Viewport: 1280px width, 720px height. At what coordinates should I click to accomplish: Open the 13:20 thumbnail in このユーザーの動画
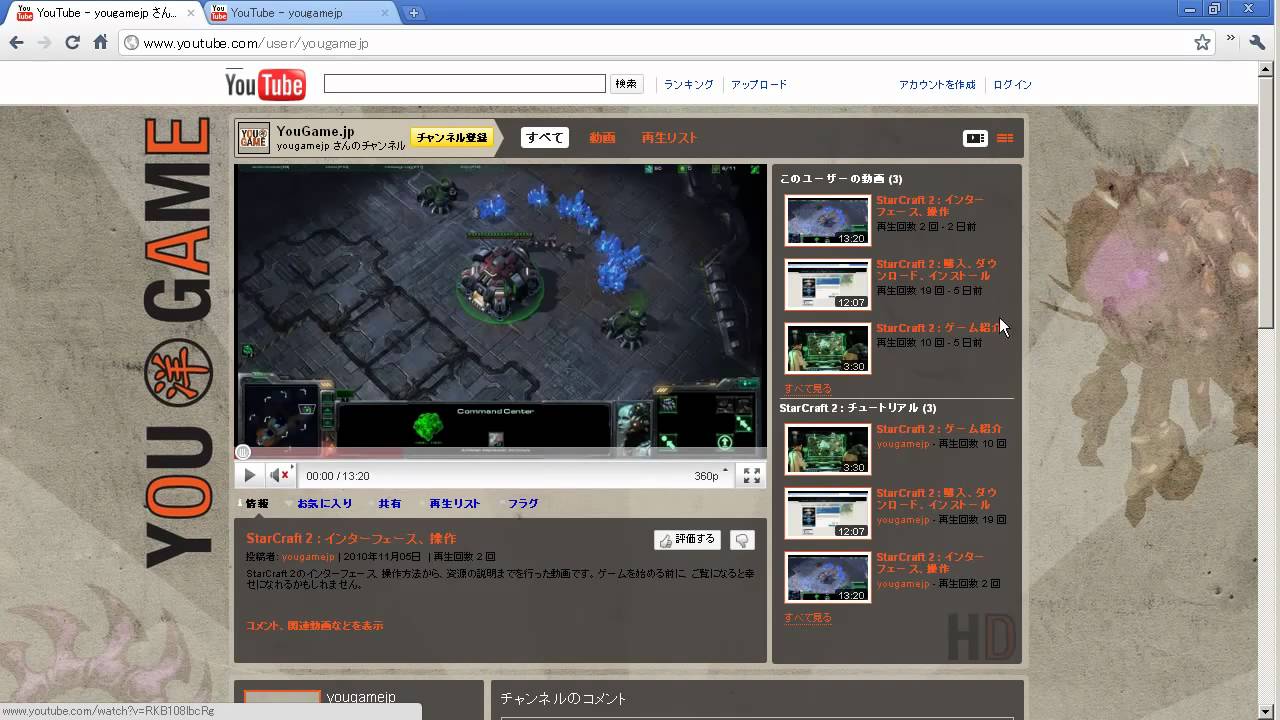828,221
